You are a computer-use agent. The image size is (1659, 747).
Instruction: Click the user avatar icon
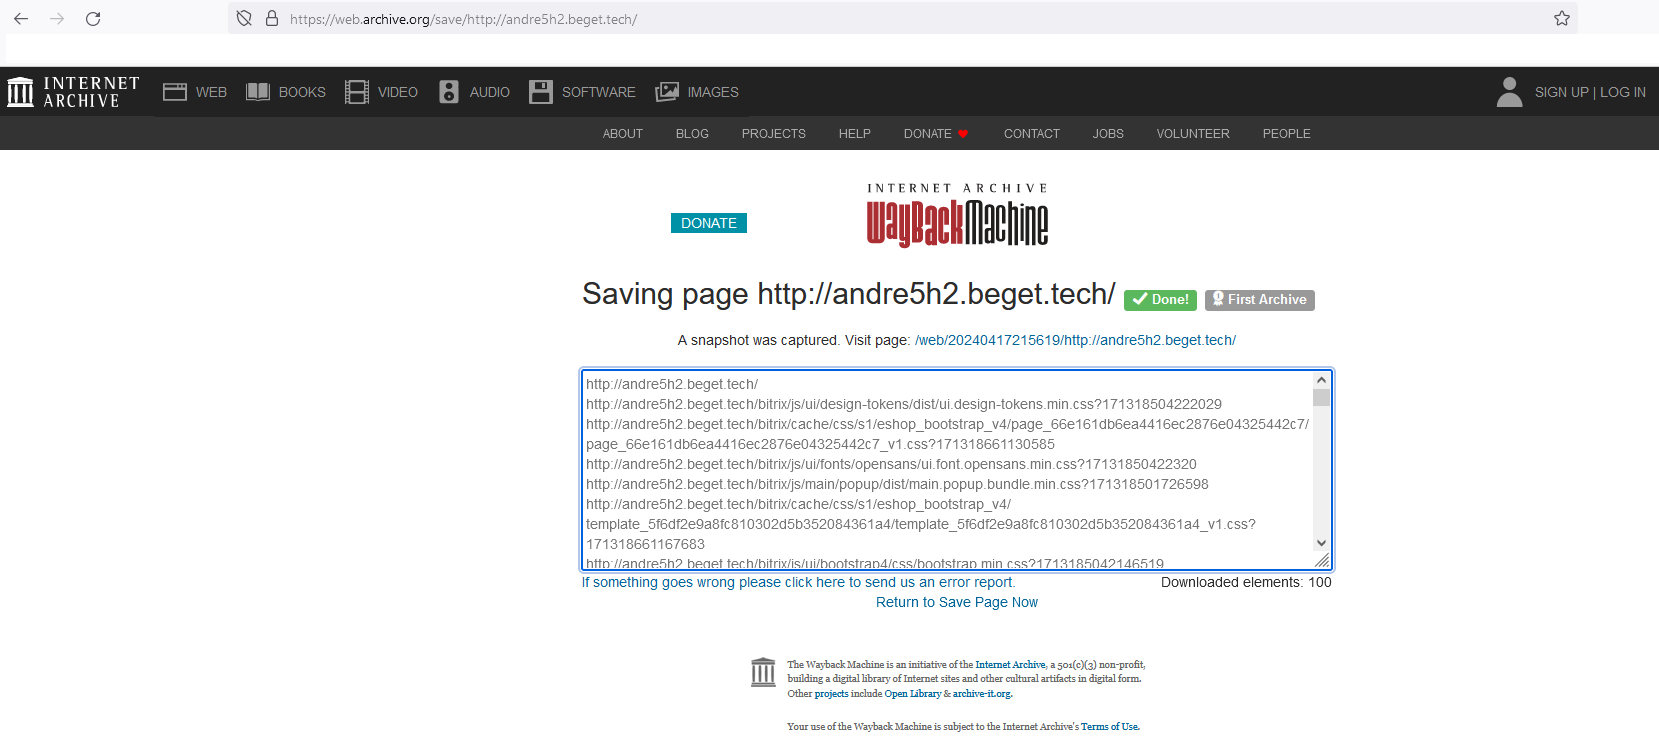(1510, 92)
